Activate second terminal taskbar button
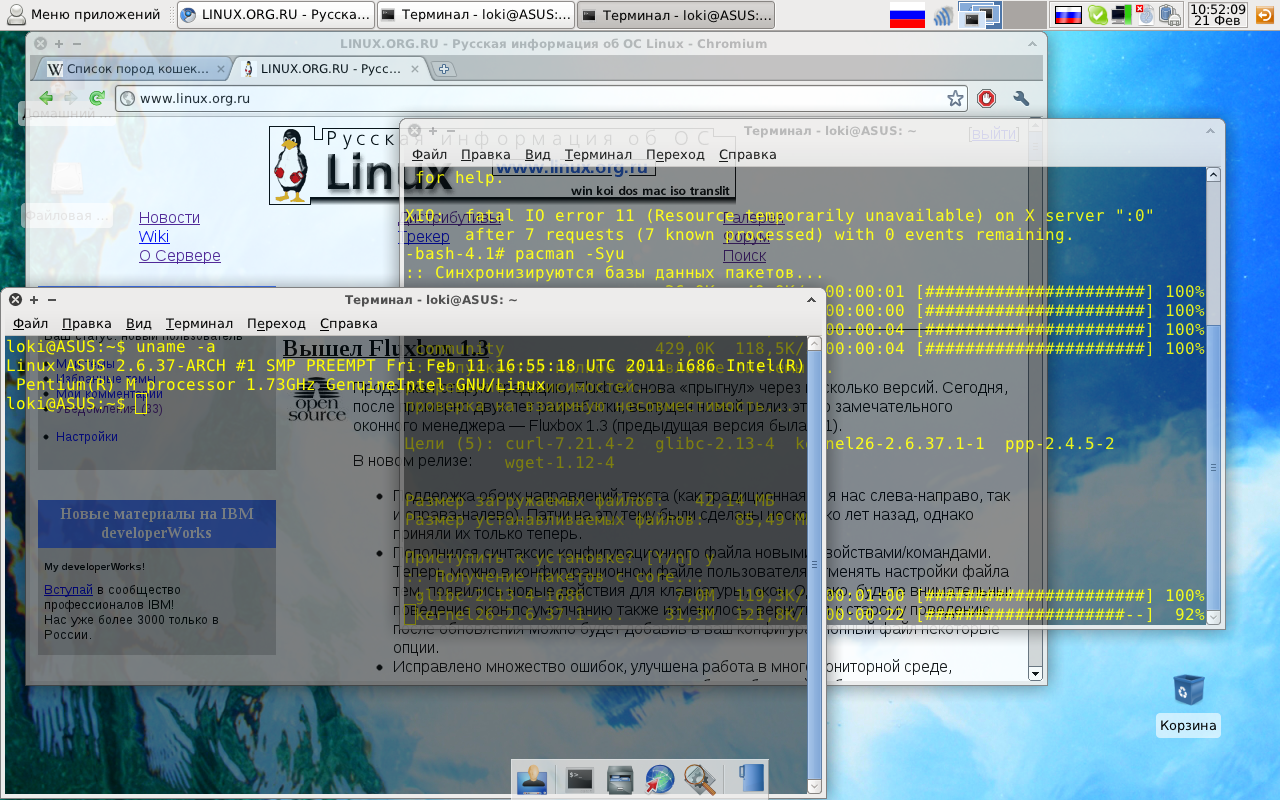This screenshot has width=1280, height=800. click(x=476, y=15)
